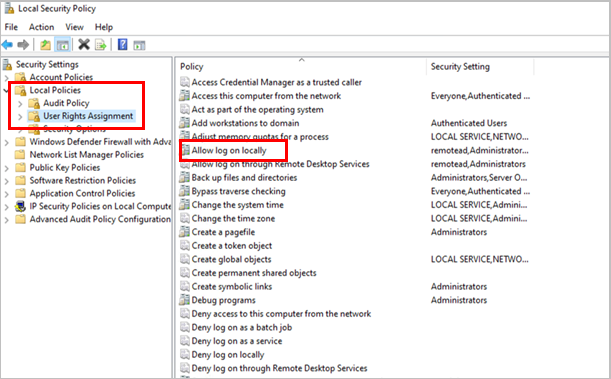Click the Back arrow toolbar icon

[x=7, y=45]
